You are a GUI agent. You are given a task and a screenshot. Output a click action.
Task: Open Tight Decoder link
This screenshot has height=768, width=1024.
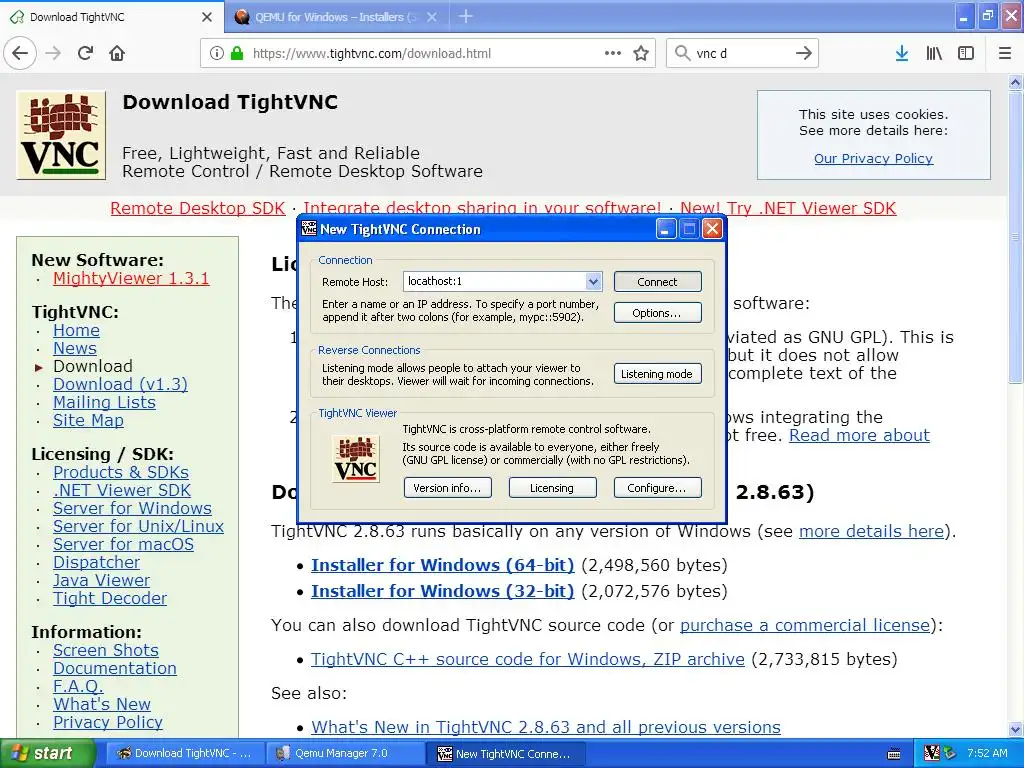point(110,598)
